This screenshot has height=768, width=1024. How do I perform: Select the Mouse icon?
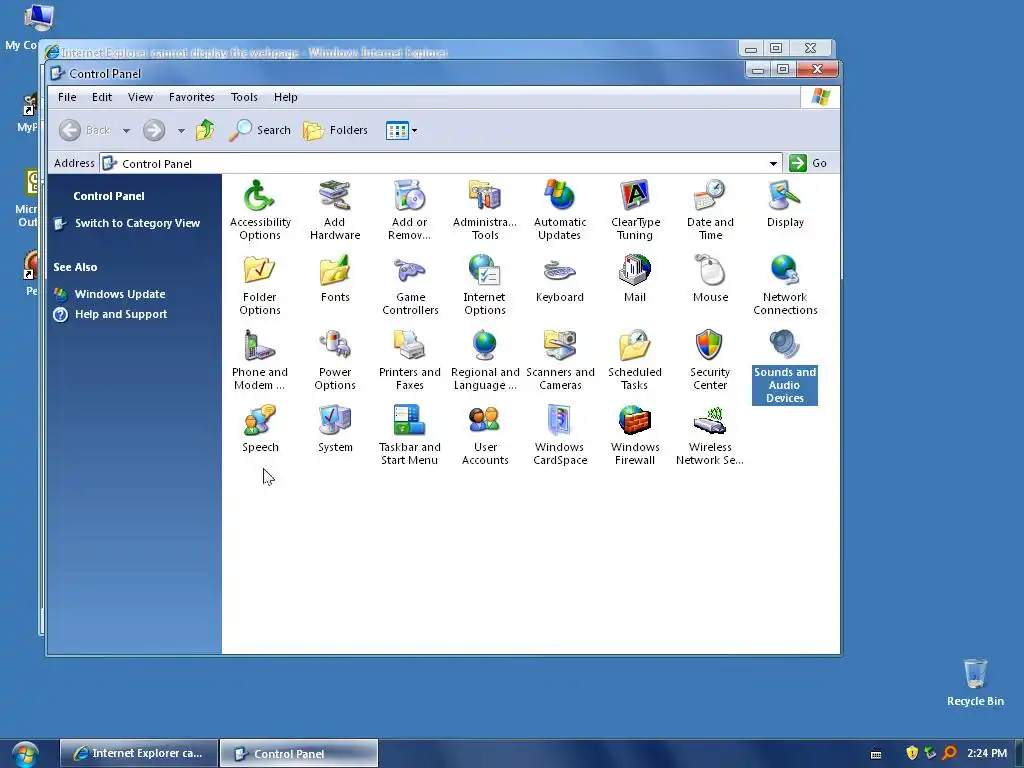(x=710, y=279)
